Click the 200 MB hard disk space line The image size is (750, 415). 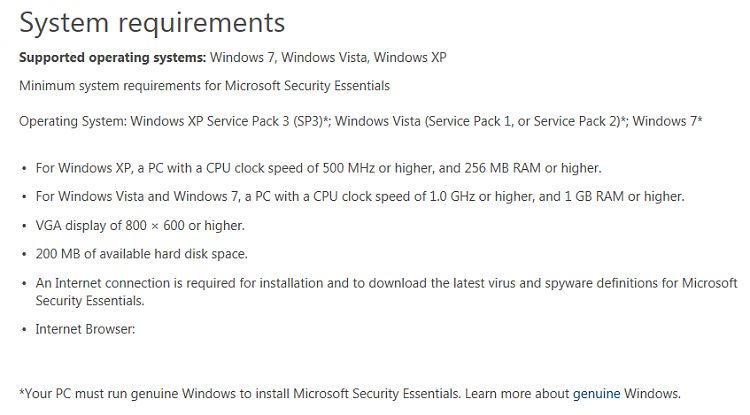(142, 254)
